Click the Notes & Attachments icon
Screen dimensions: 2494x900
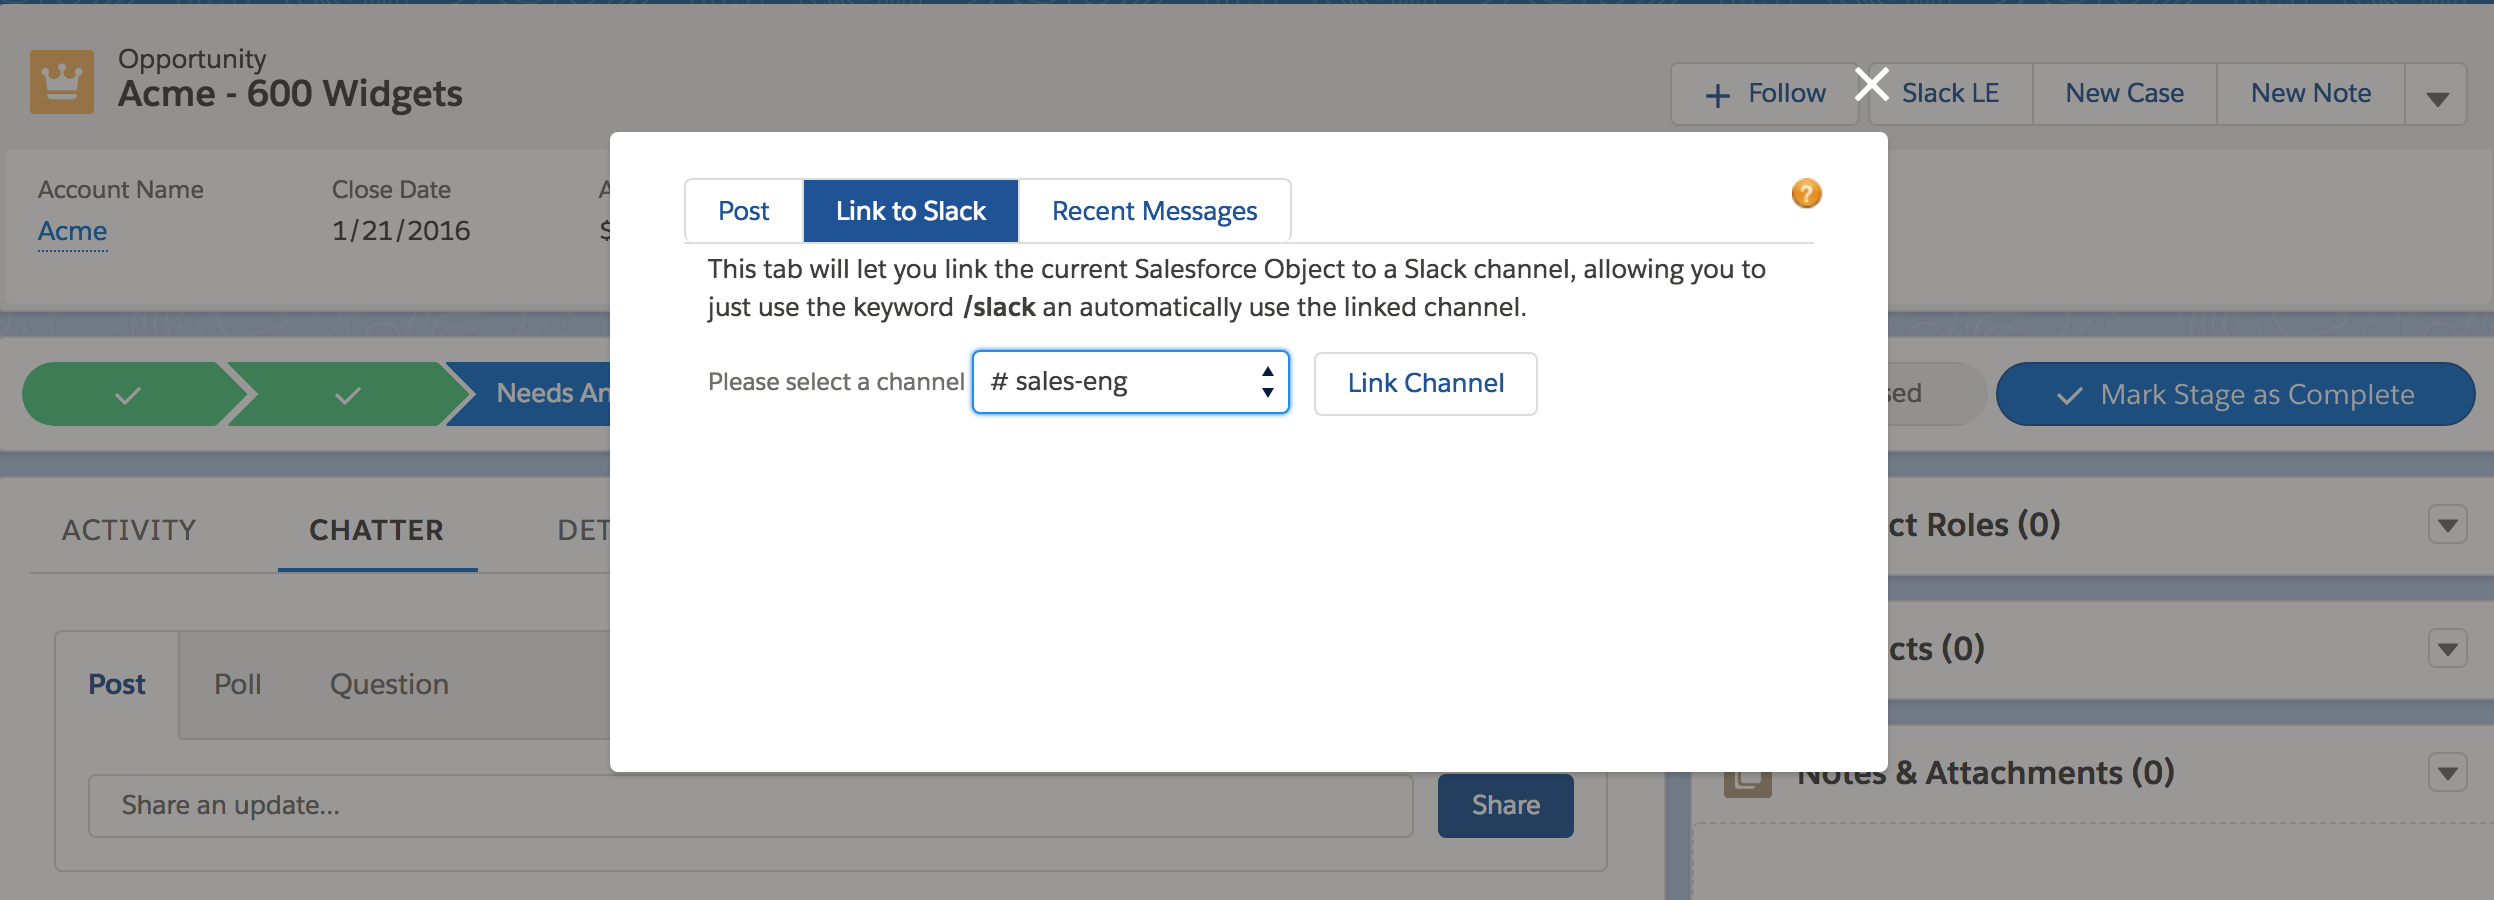[x=1747, y=780]
